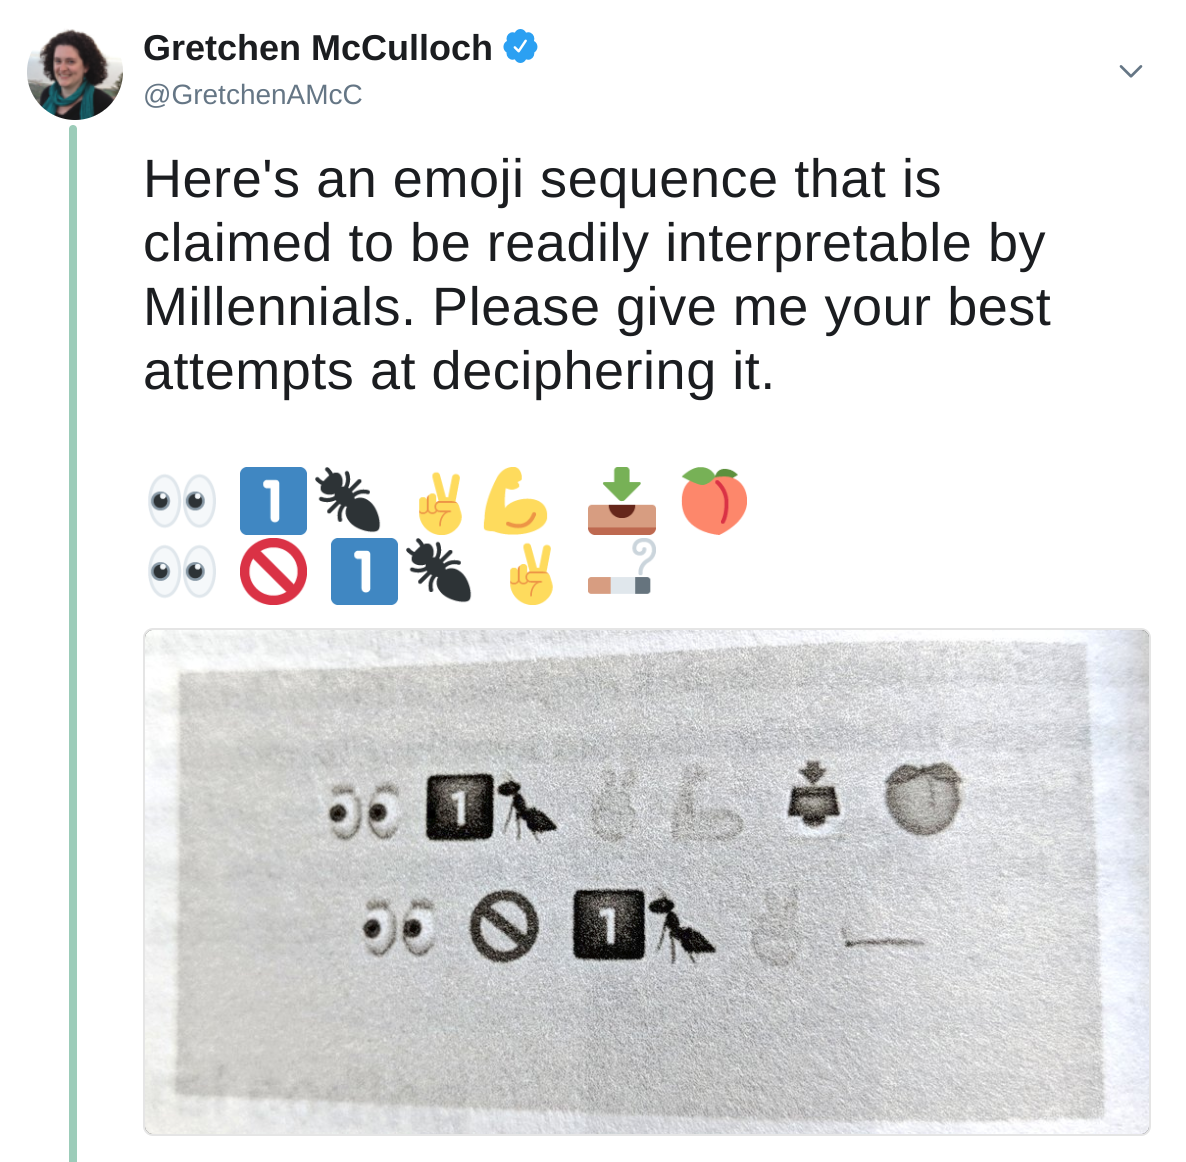Select the first-row victory hand emoji

[x=440, y=502]
